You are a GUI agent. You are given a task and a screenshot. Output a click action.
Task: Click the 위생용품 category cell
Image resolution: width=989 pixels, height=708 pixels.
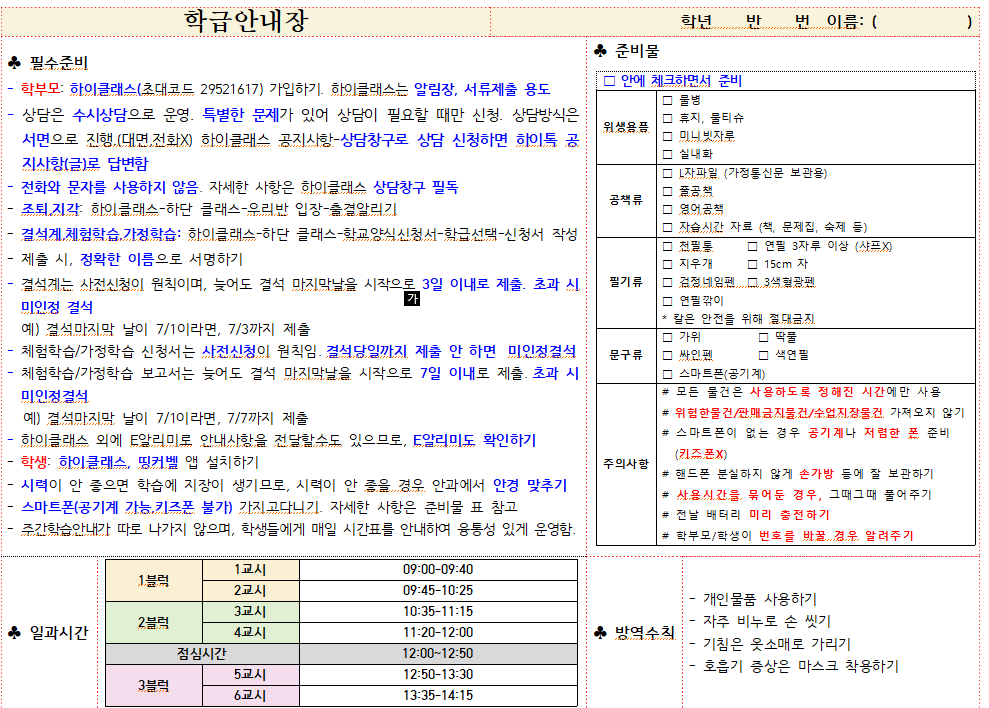coord(626,127)
